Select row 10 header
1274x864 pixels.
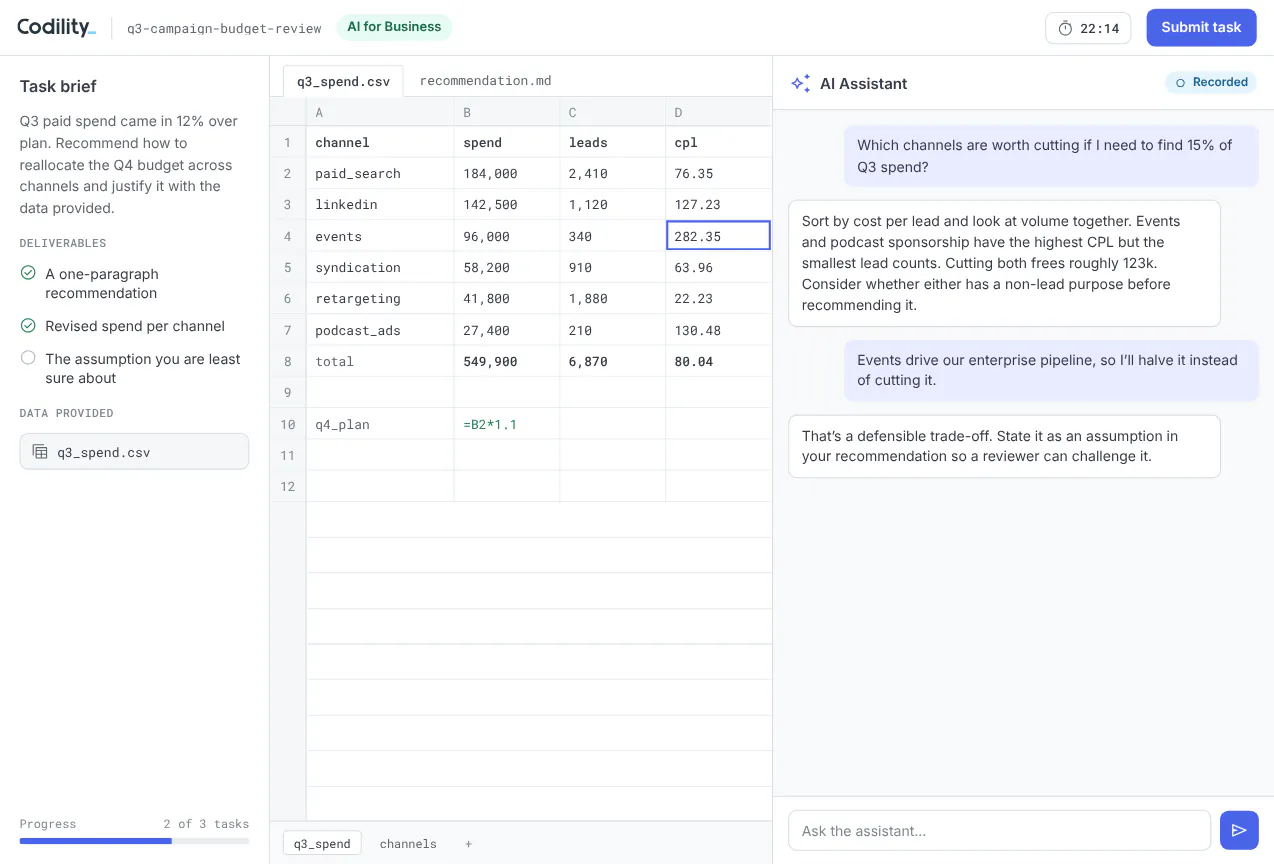pos(288,424)
